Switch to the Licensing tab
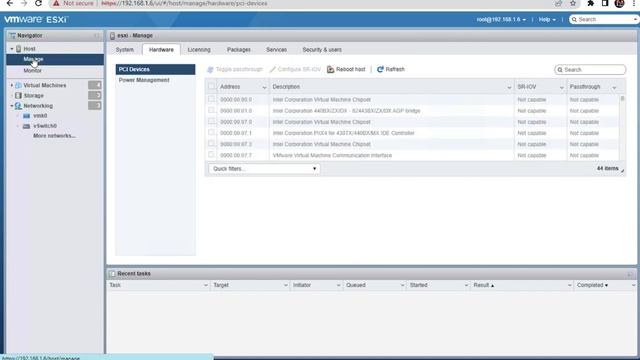The width and height of the screenshot is (640, 360). pos(199,49)
